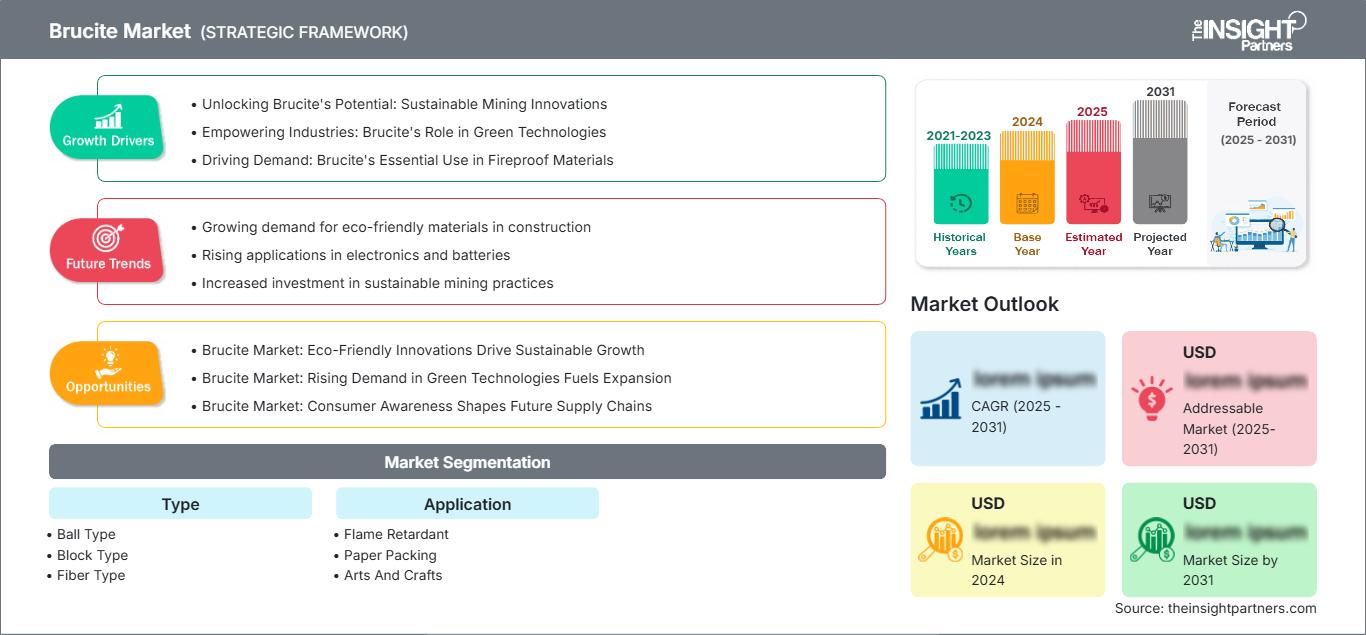Click the Future Trends target icon
The height and width of the screenshot is (635, 1366).
coord(106,239)
